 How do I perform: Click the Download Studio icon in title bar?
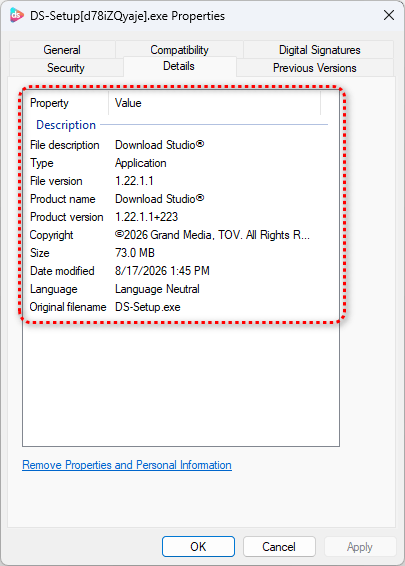pyautogui.click(x=17, y=15)
